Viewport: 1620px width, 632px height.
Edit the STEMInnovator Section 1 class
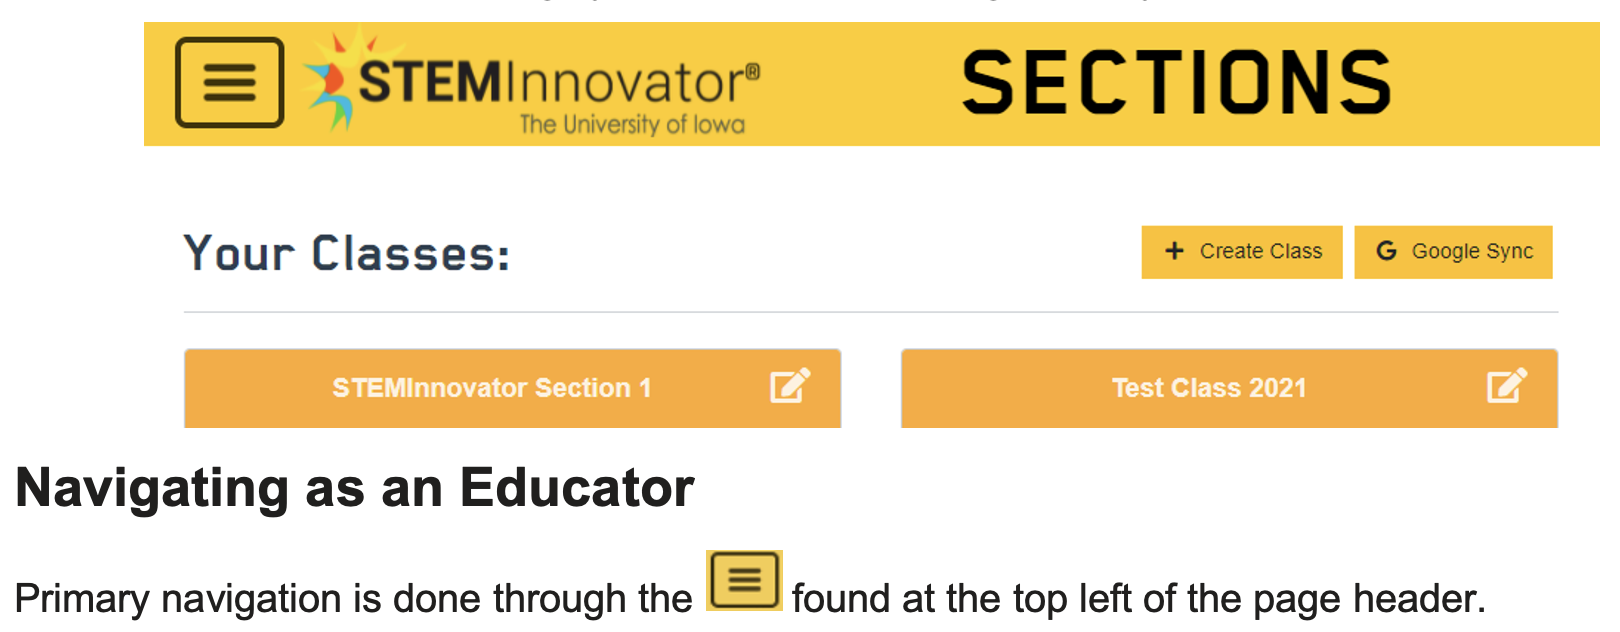(789, 386)
